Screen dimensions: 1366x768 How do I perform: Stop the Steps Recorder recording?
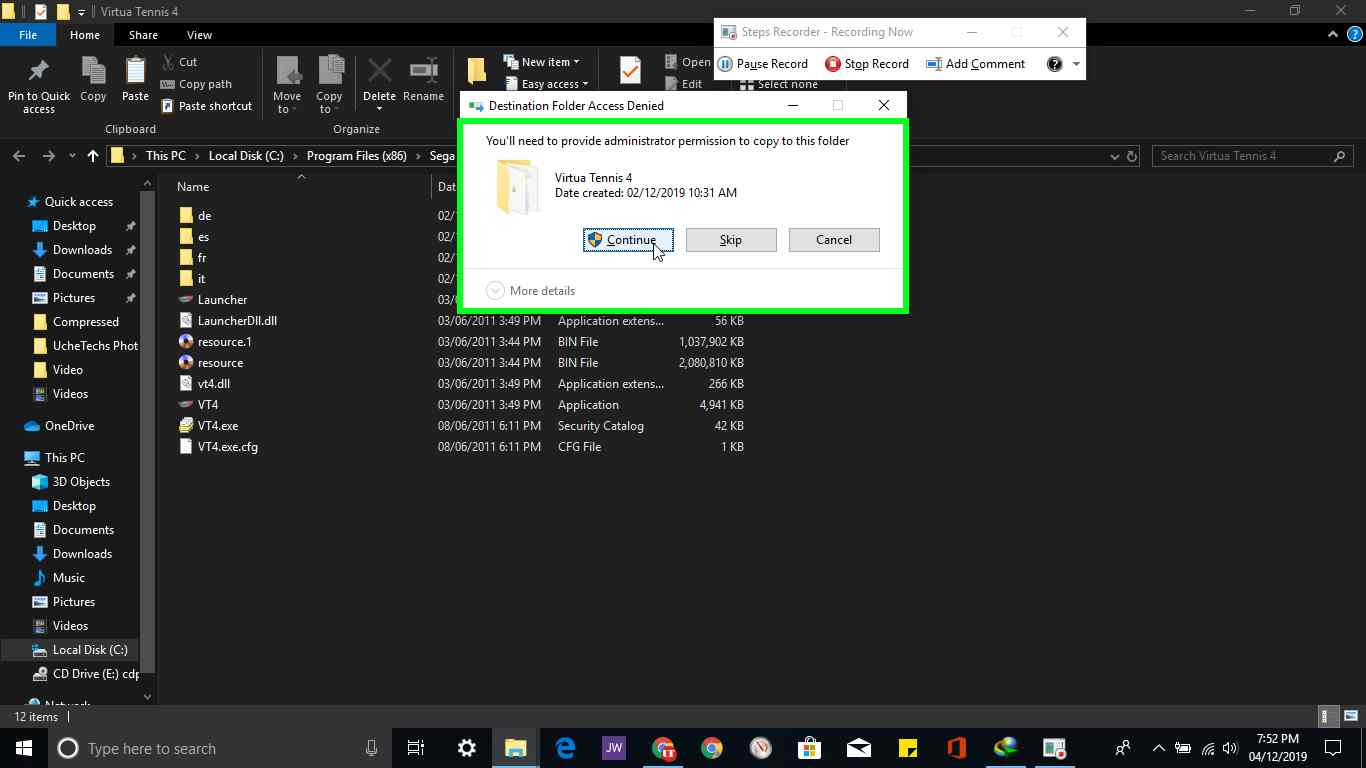coord(867,64)
